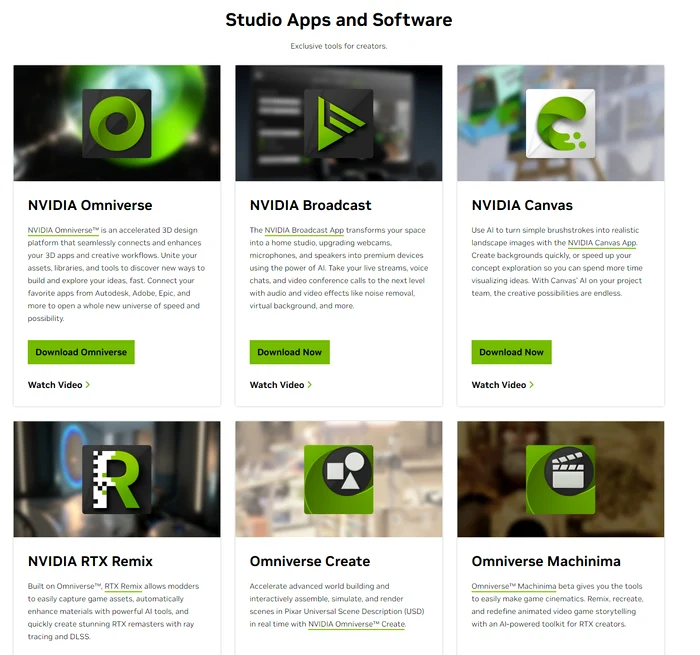This screenshot has height=655, width=700.
Task: Click the NVIDIA Omniverse card heading
Action: (90, 205)
